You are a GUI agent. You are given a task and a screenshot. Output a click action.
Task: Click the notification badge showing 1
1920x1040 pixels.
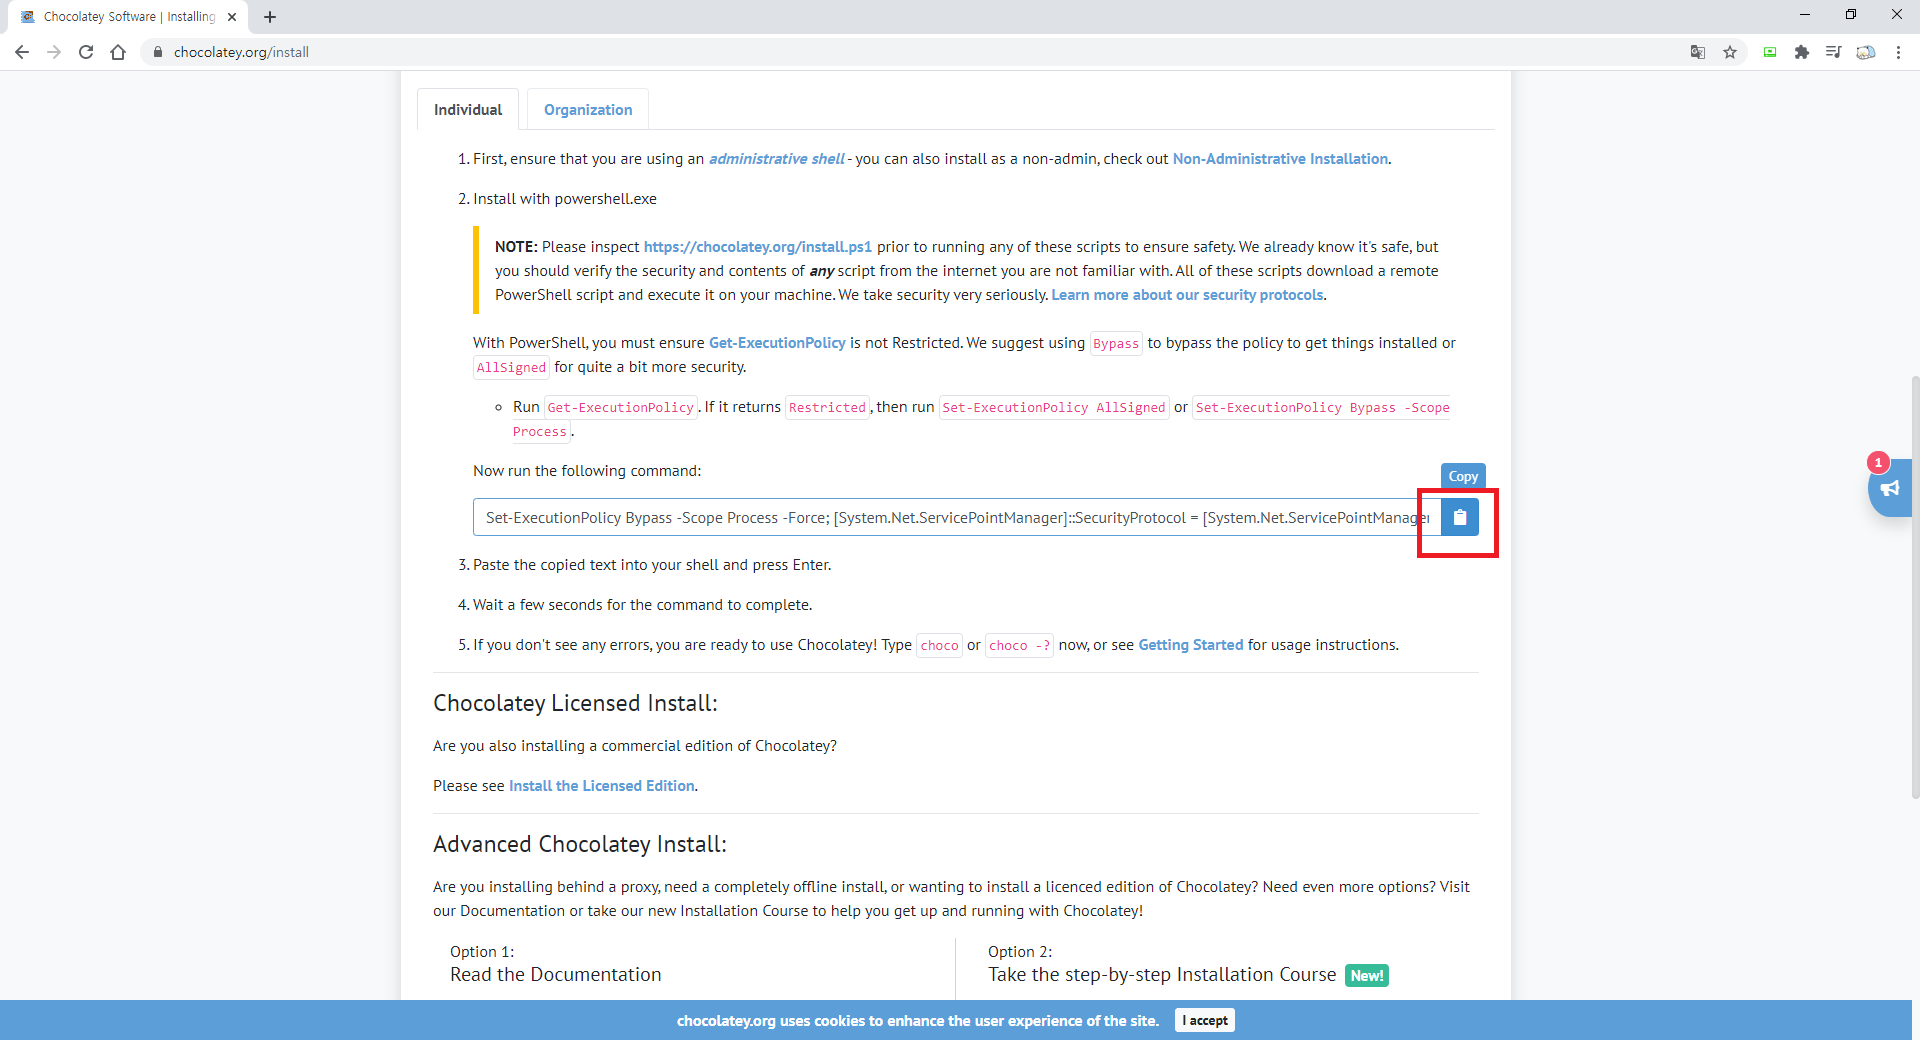tap(1878, 462)
